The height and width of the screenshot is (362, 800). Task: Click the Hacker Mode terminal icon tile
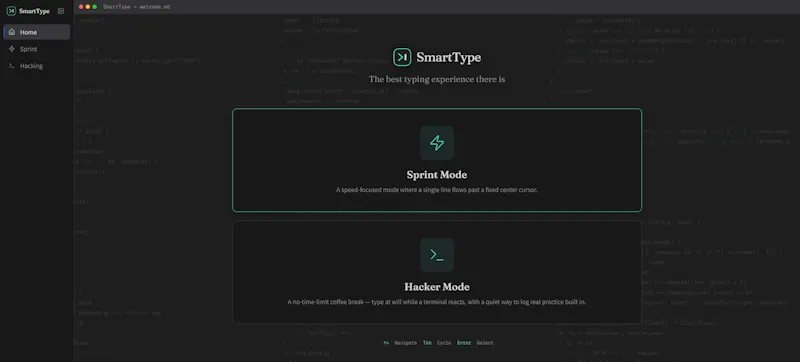pos(437,255)
